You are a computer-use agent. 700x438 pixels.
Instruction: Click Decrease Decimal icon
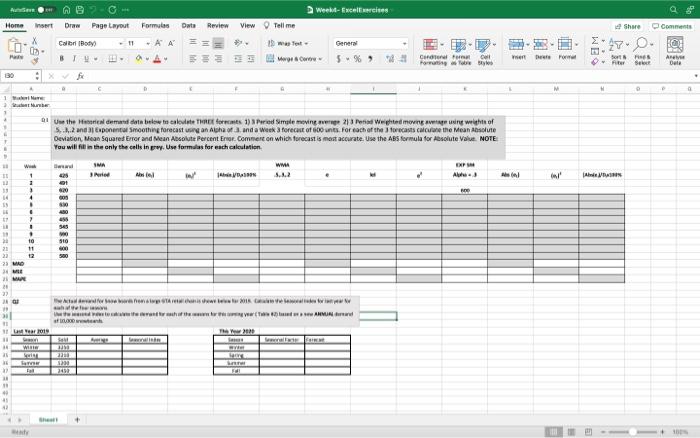point(403,58)
